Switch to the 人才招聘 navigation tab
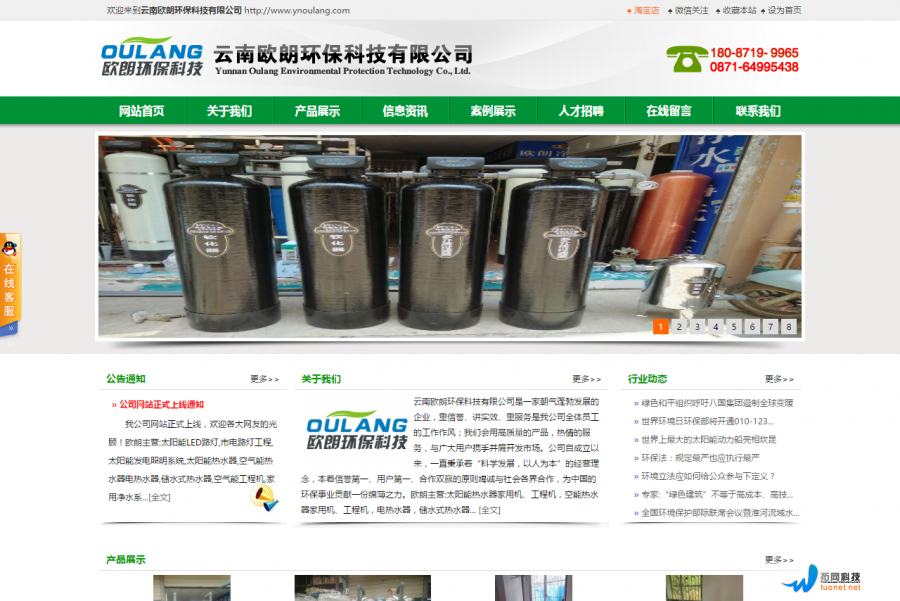The width and height of the screenshot is (900, 601). [x=580, y=111]
